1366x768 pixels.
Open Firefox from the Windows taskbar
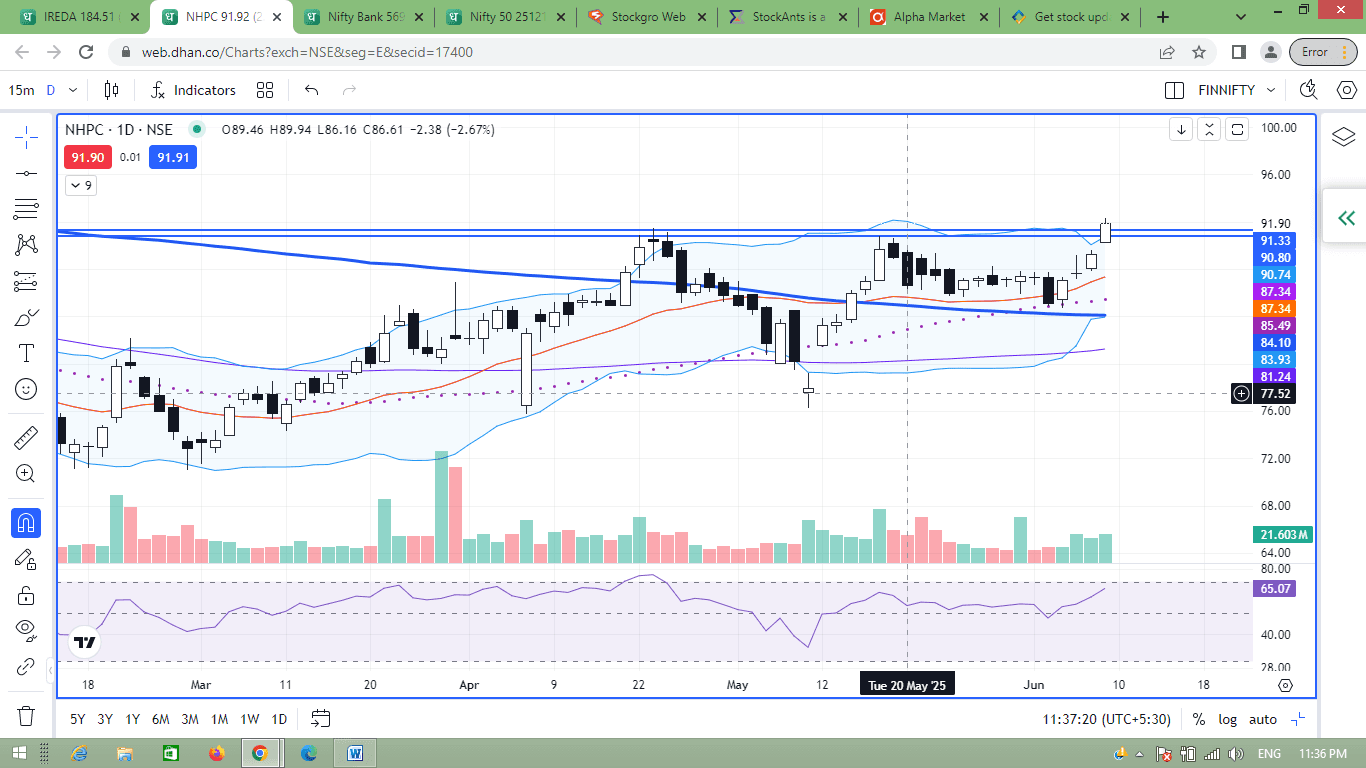pos(217,753)
